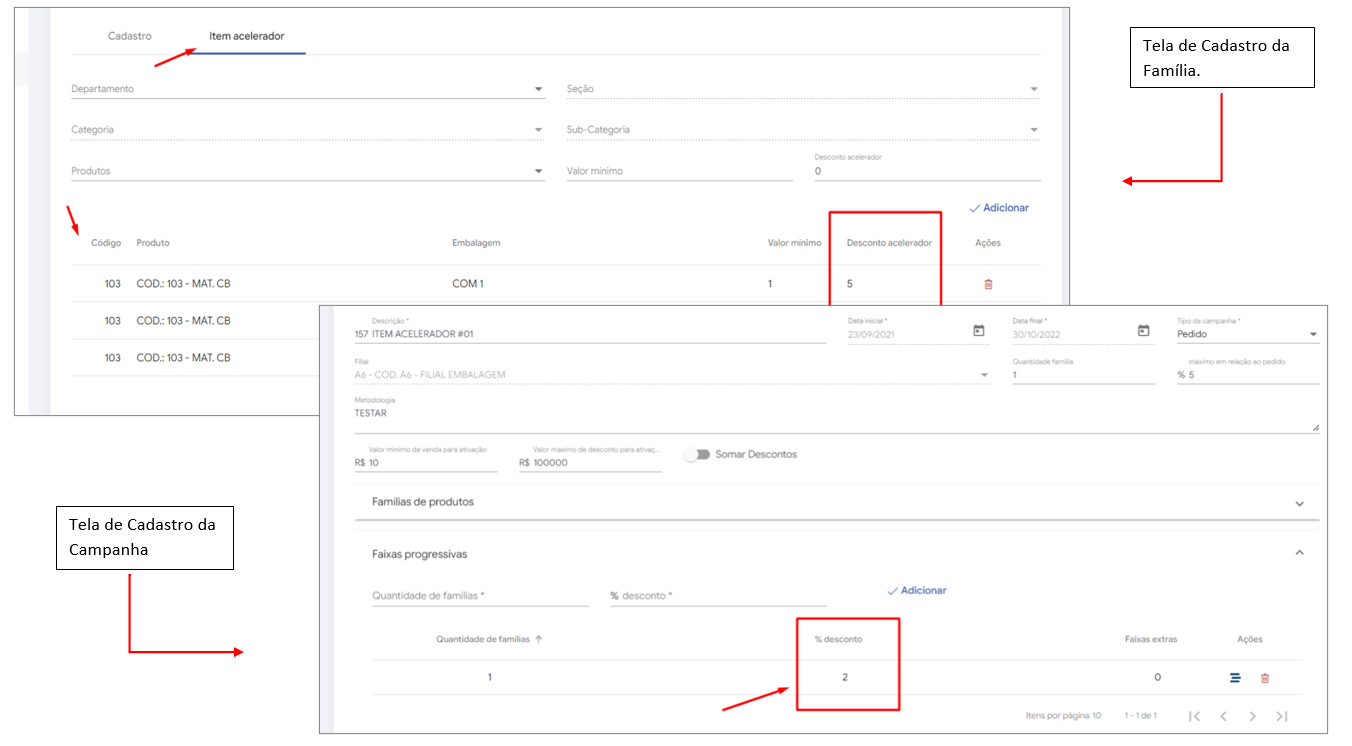The width and height of the screenshot is (1352, 746).
Task: Delete the progressive range row
Action: tap(1264, 678)
